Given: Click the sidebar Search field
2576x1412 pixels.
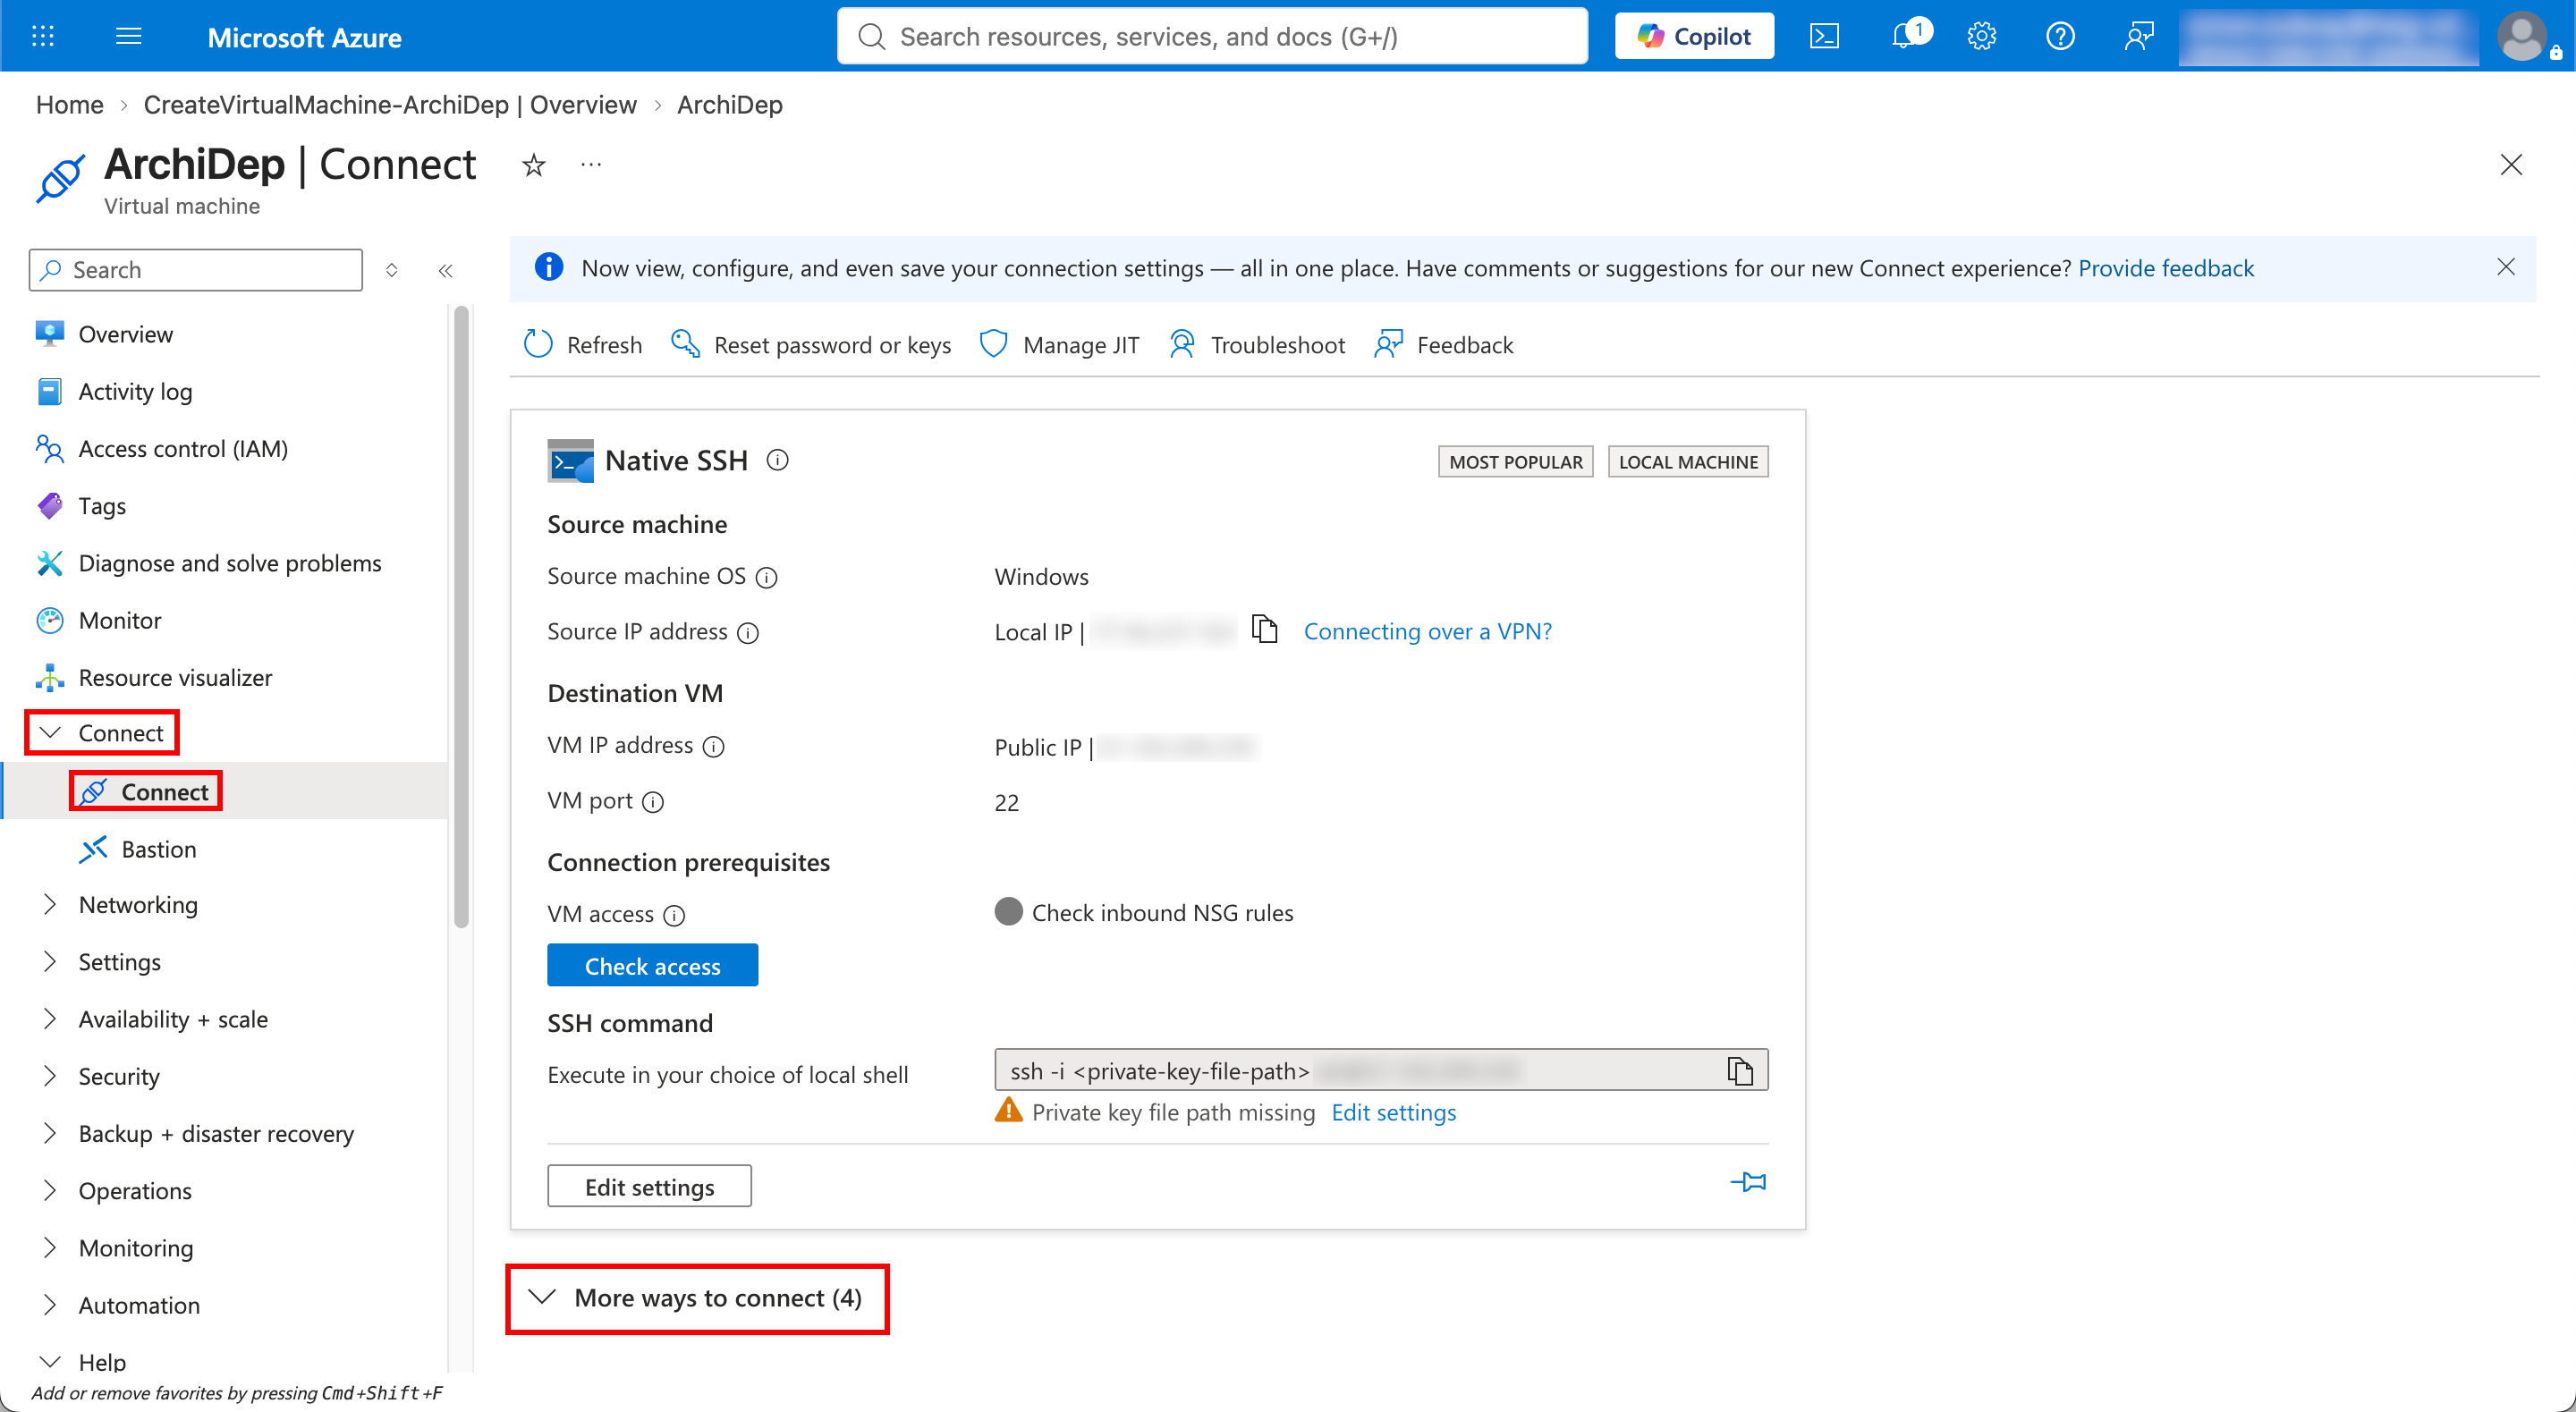Looking at the screenshot, I should click(x=196, y=270).
